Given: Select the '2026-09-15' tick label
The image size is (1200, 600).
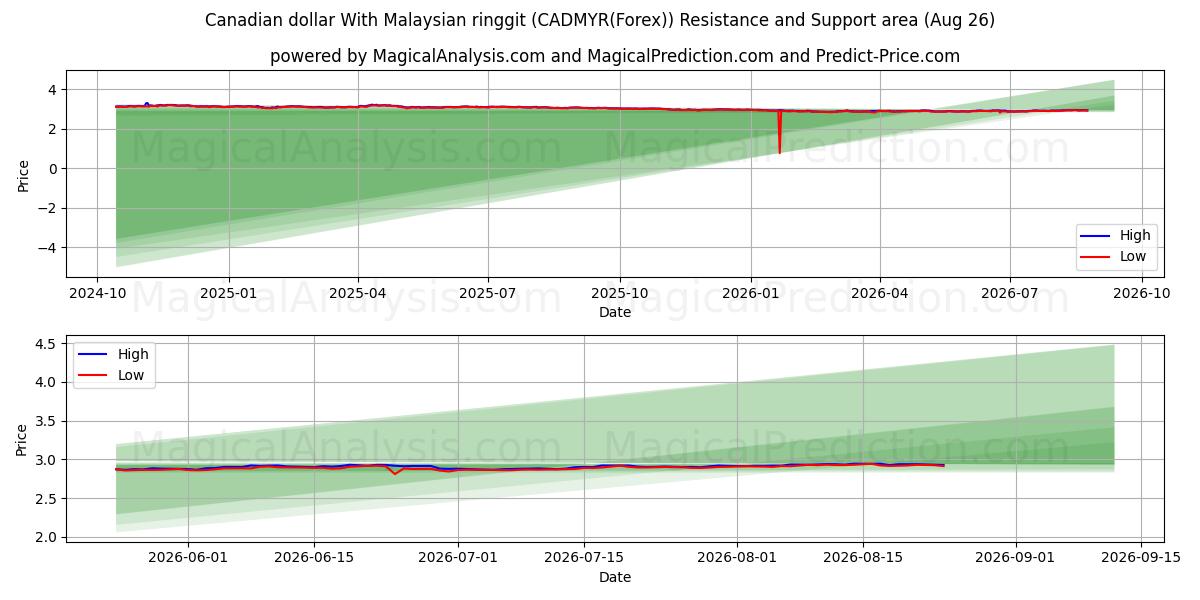Looking at the screenshot, I should pos(1142,559).
